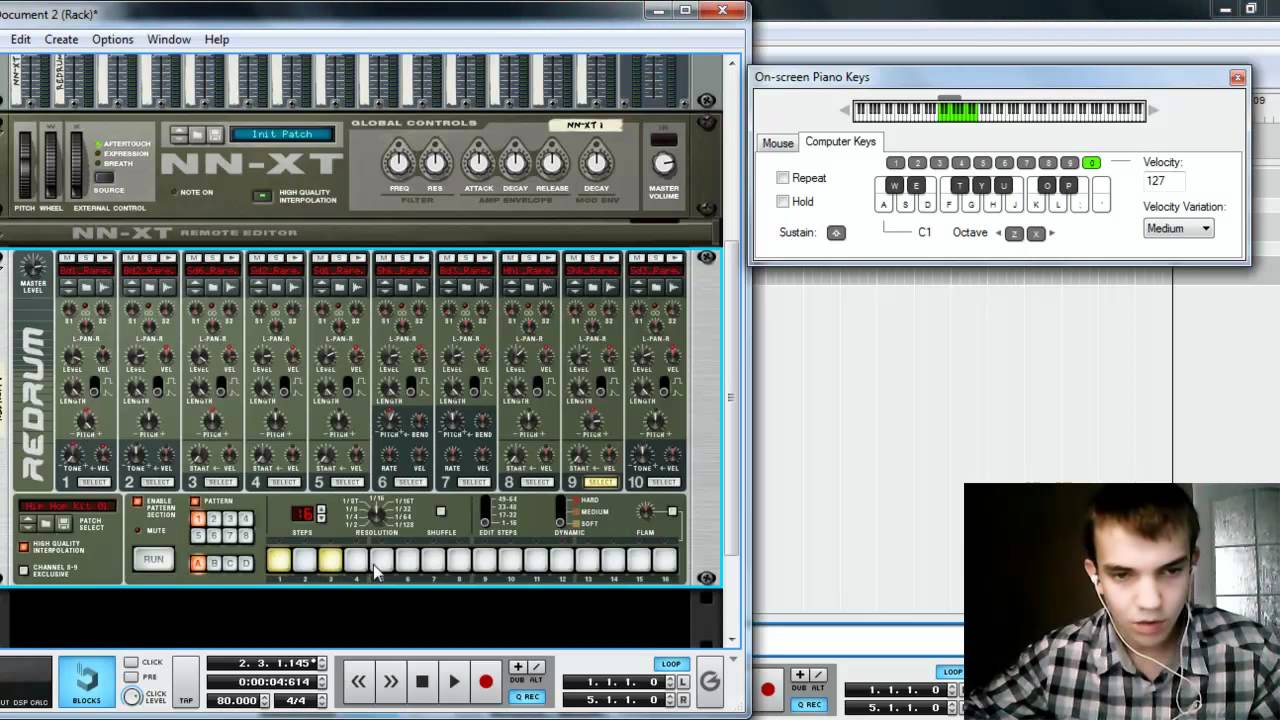Click the tempo value 80.000 field
The height and width of the screenshot is (720, 1280).
pos(237,700)
